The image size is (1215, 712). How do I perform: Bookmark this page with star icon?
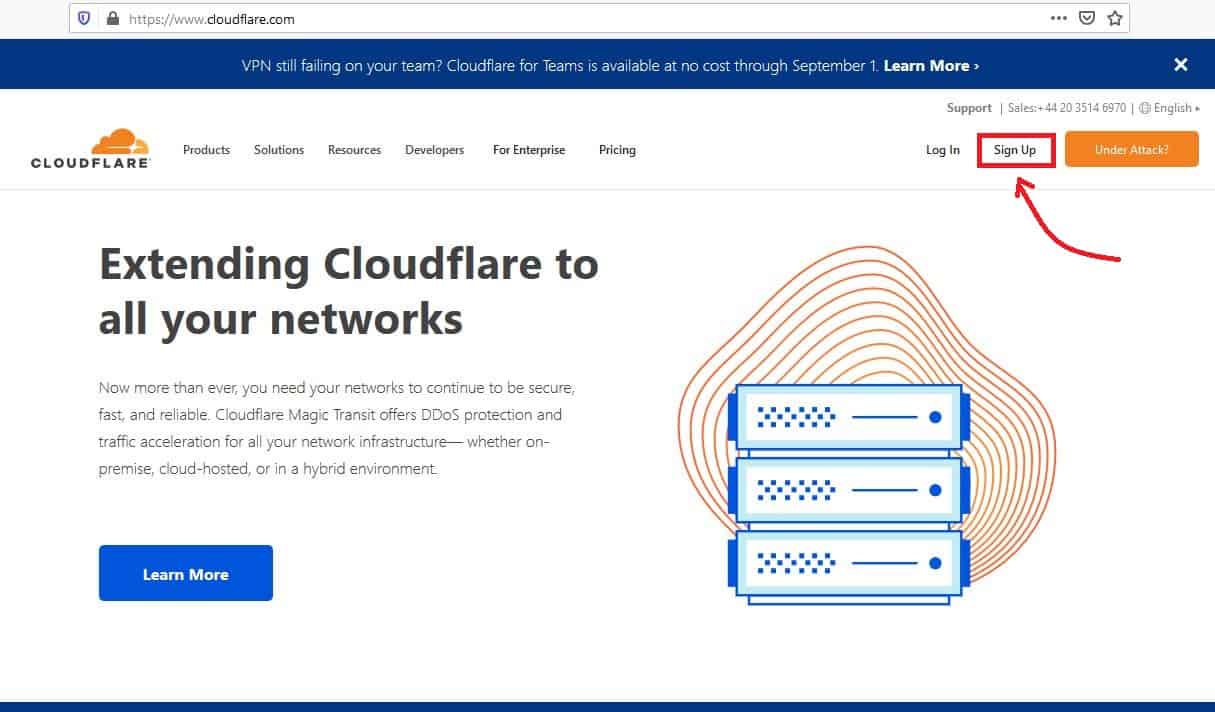(1115, 18)
